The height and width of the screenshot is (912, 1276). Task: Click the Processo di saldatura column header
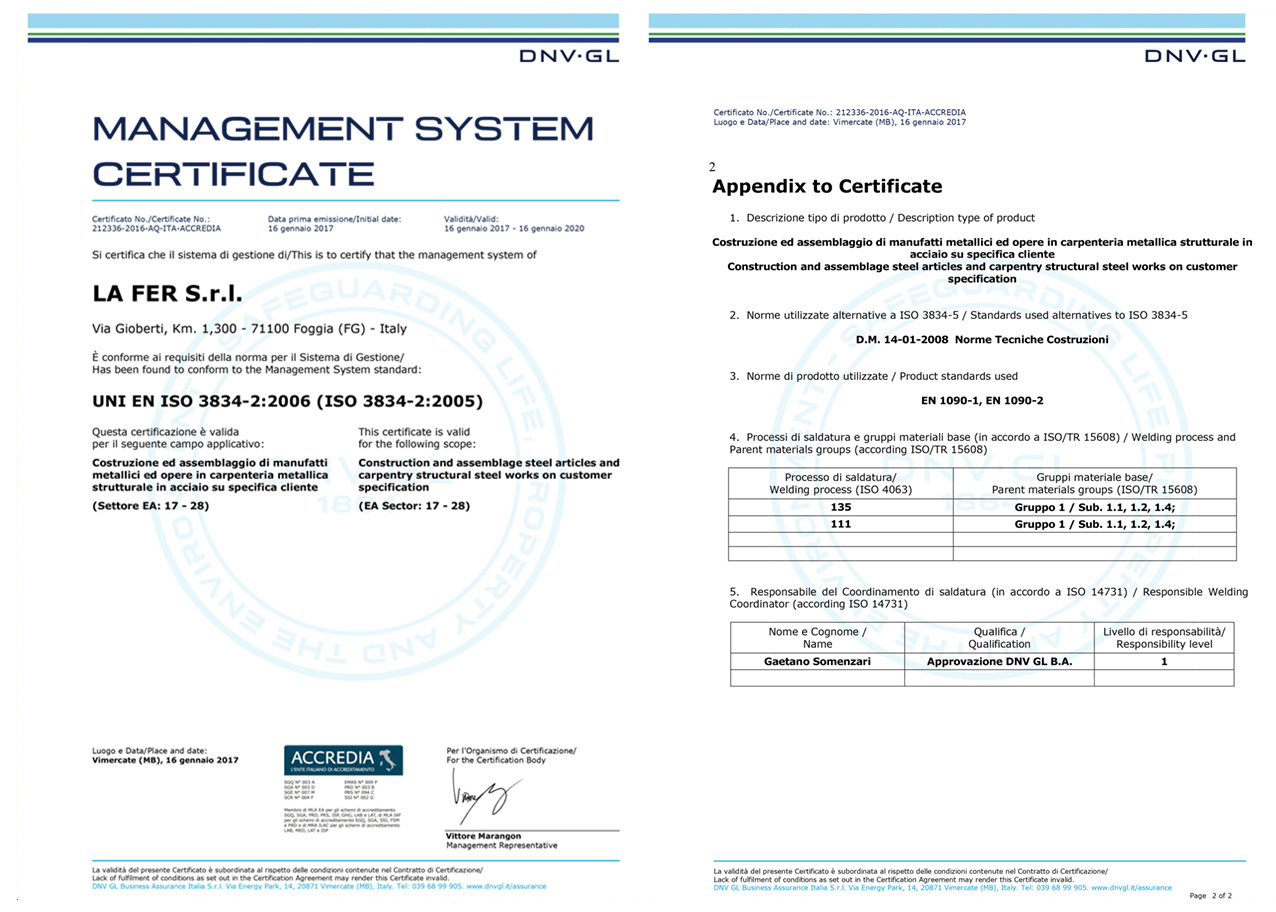pos(841,483)
